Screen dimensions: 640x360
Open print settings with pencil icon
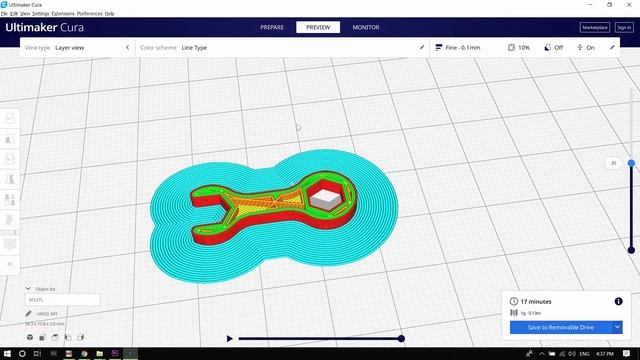[612, 47]
